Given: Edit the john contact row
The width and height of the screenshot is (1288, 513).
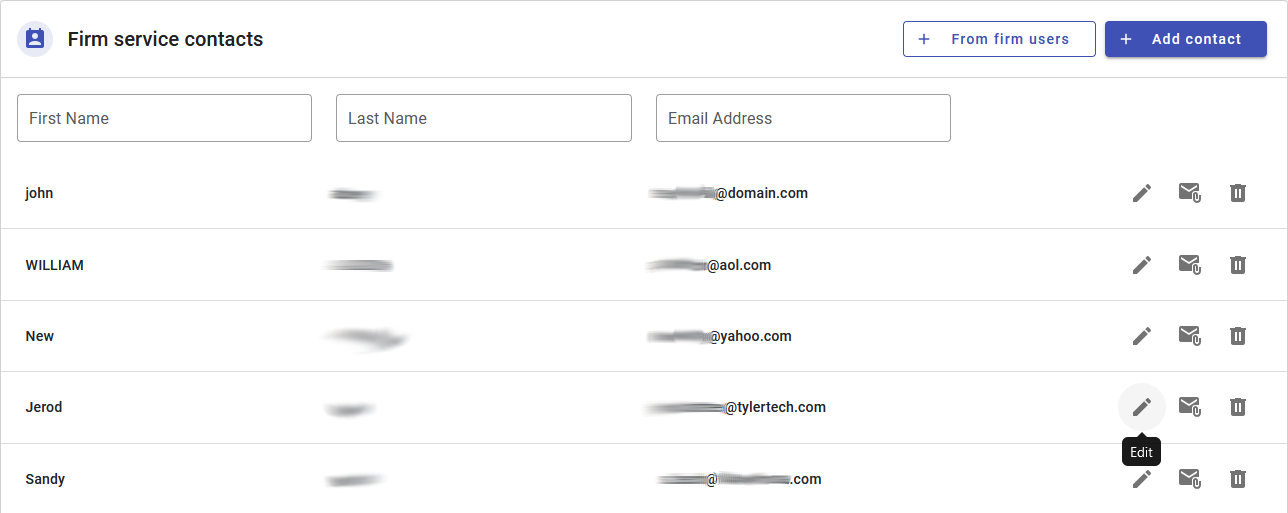Looking at the screenshot, I should [x=1142, y=193].
